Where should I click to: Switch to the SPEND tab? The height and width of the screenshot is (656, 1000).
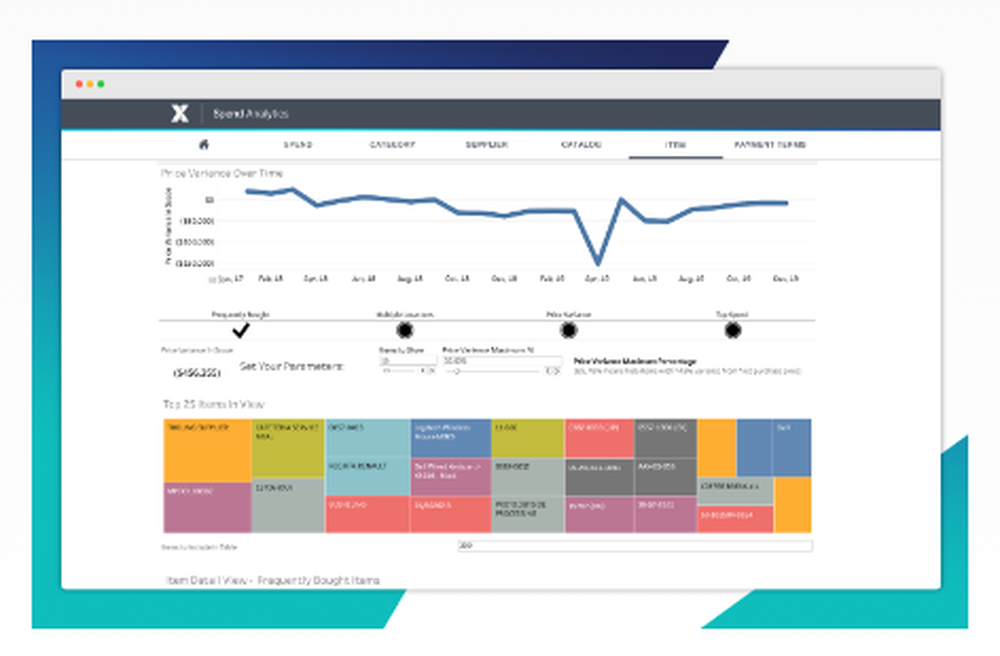(x=298, y=145)
